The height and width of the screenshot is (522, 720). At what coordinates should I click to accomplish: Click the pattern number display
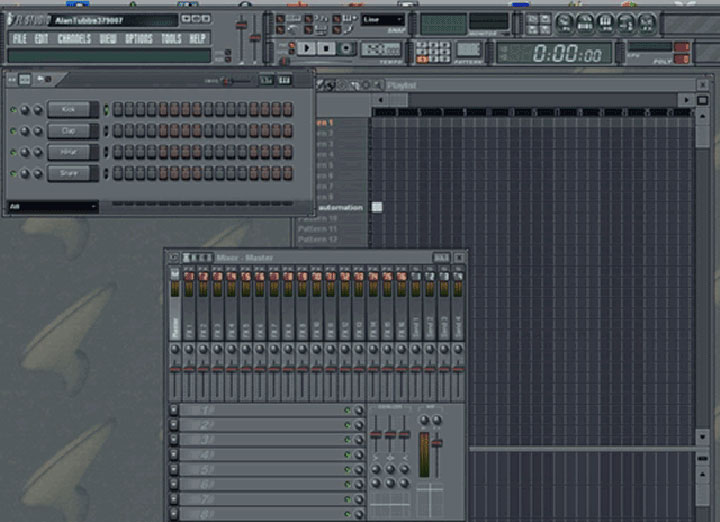[468, 49]
